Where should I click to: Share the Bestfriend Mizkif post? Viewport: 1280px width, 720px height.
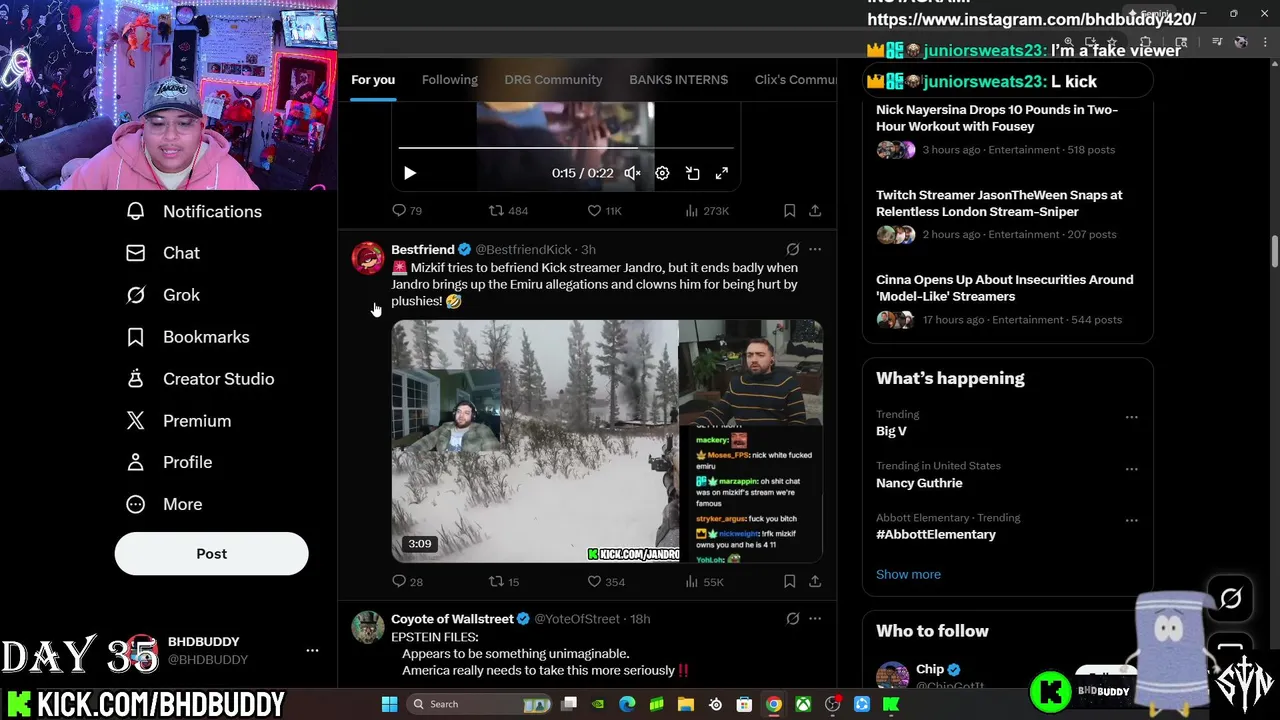815,581
